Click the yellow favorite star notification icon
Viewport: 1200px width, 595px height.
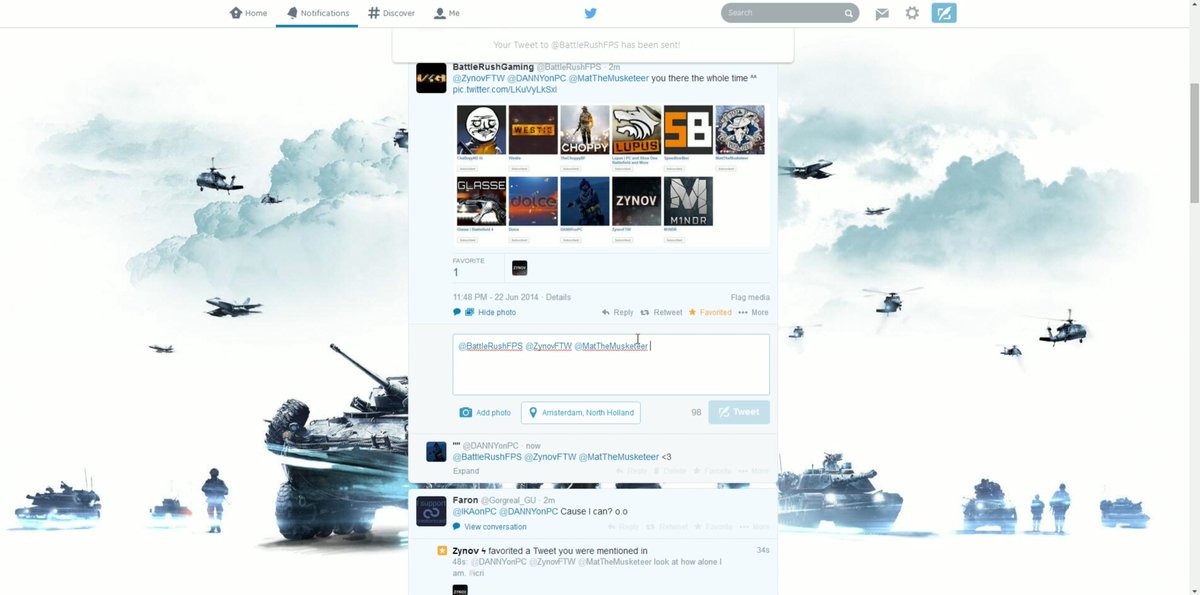coord(442,551)
